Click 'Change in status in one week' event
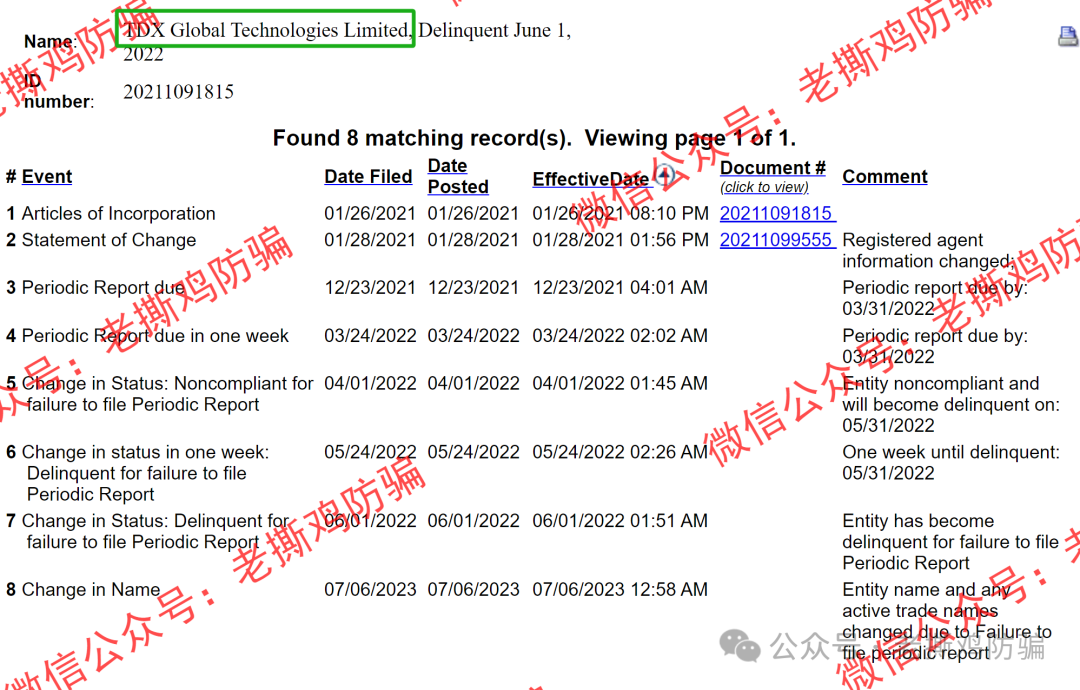1080x690 pixels. click(145, 473)
